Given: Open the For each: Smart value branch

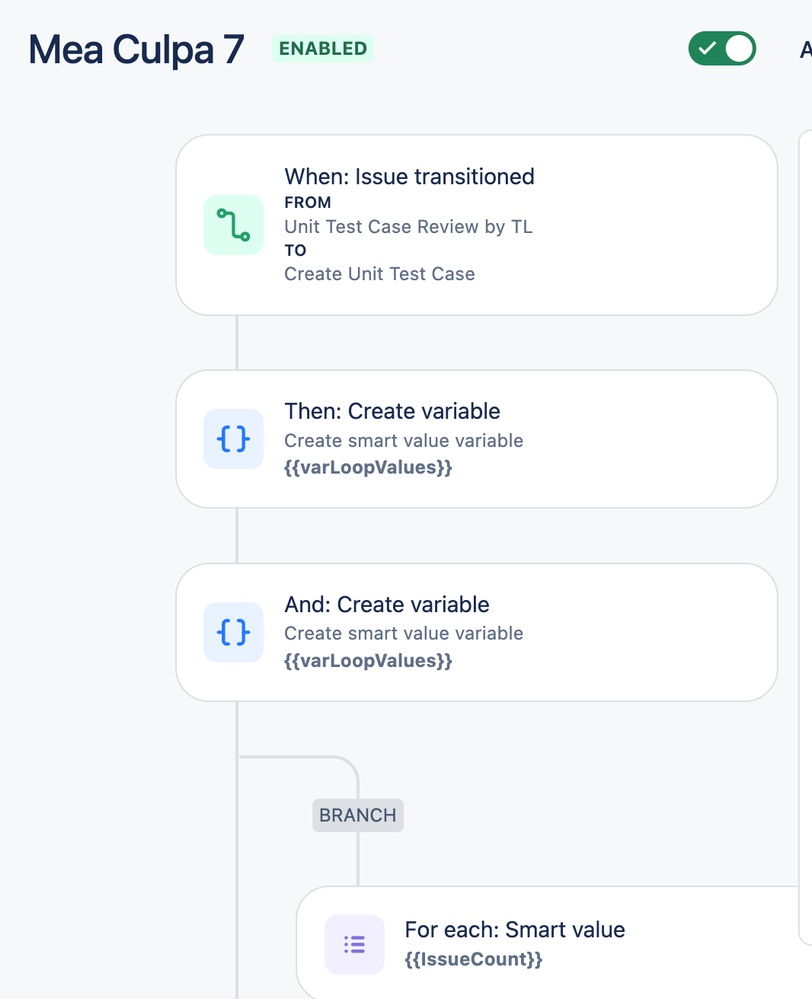Looking at the screenshot, I should click(554, 943).
